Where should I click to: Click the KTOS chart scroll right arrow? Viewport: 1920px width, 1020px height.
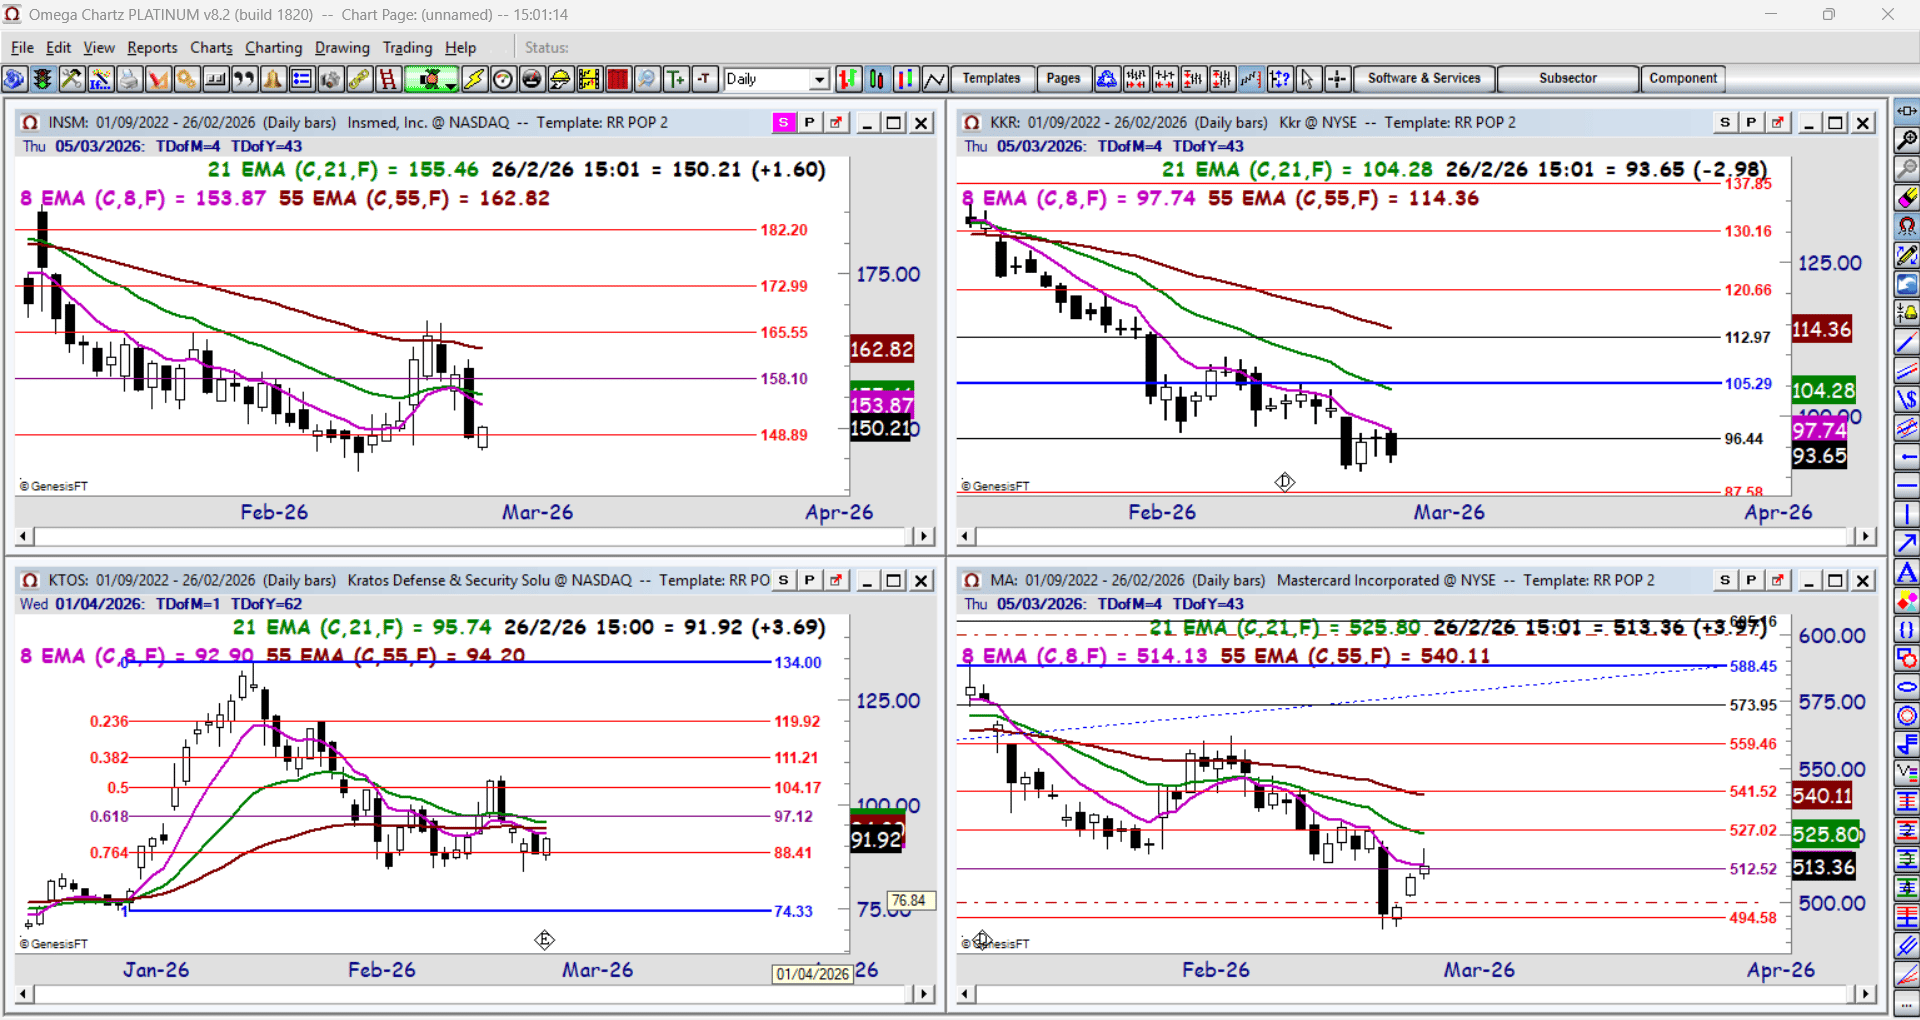click(x=924, y=994)
